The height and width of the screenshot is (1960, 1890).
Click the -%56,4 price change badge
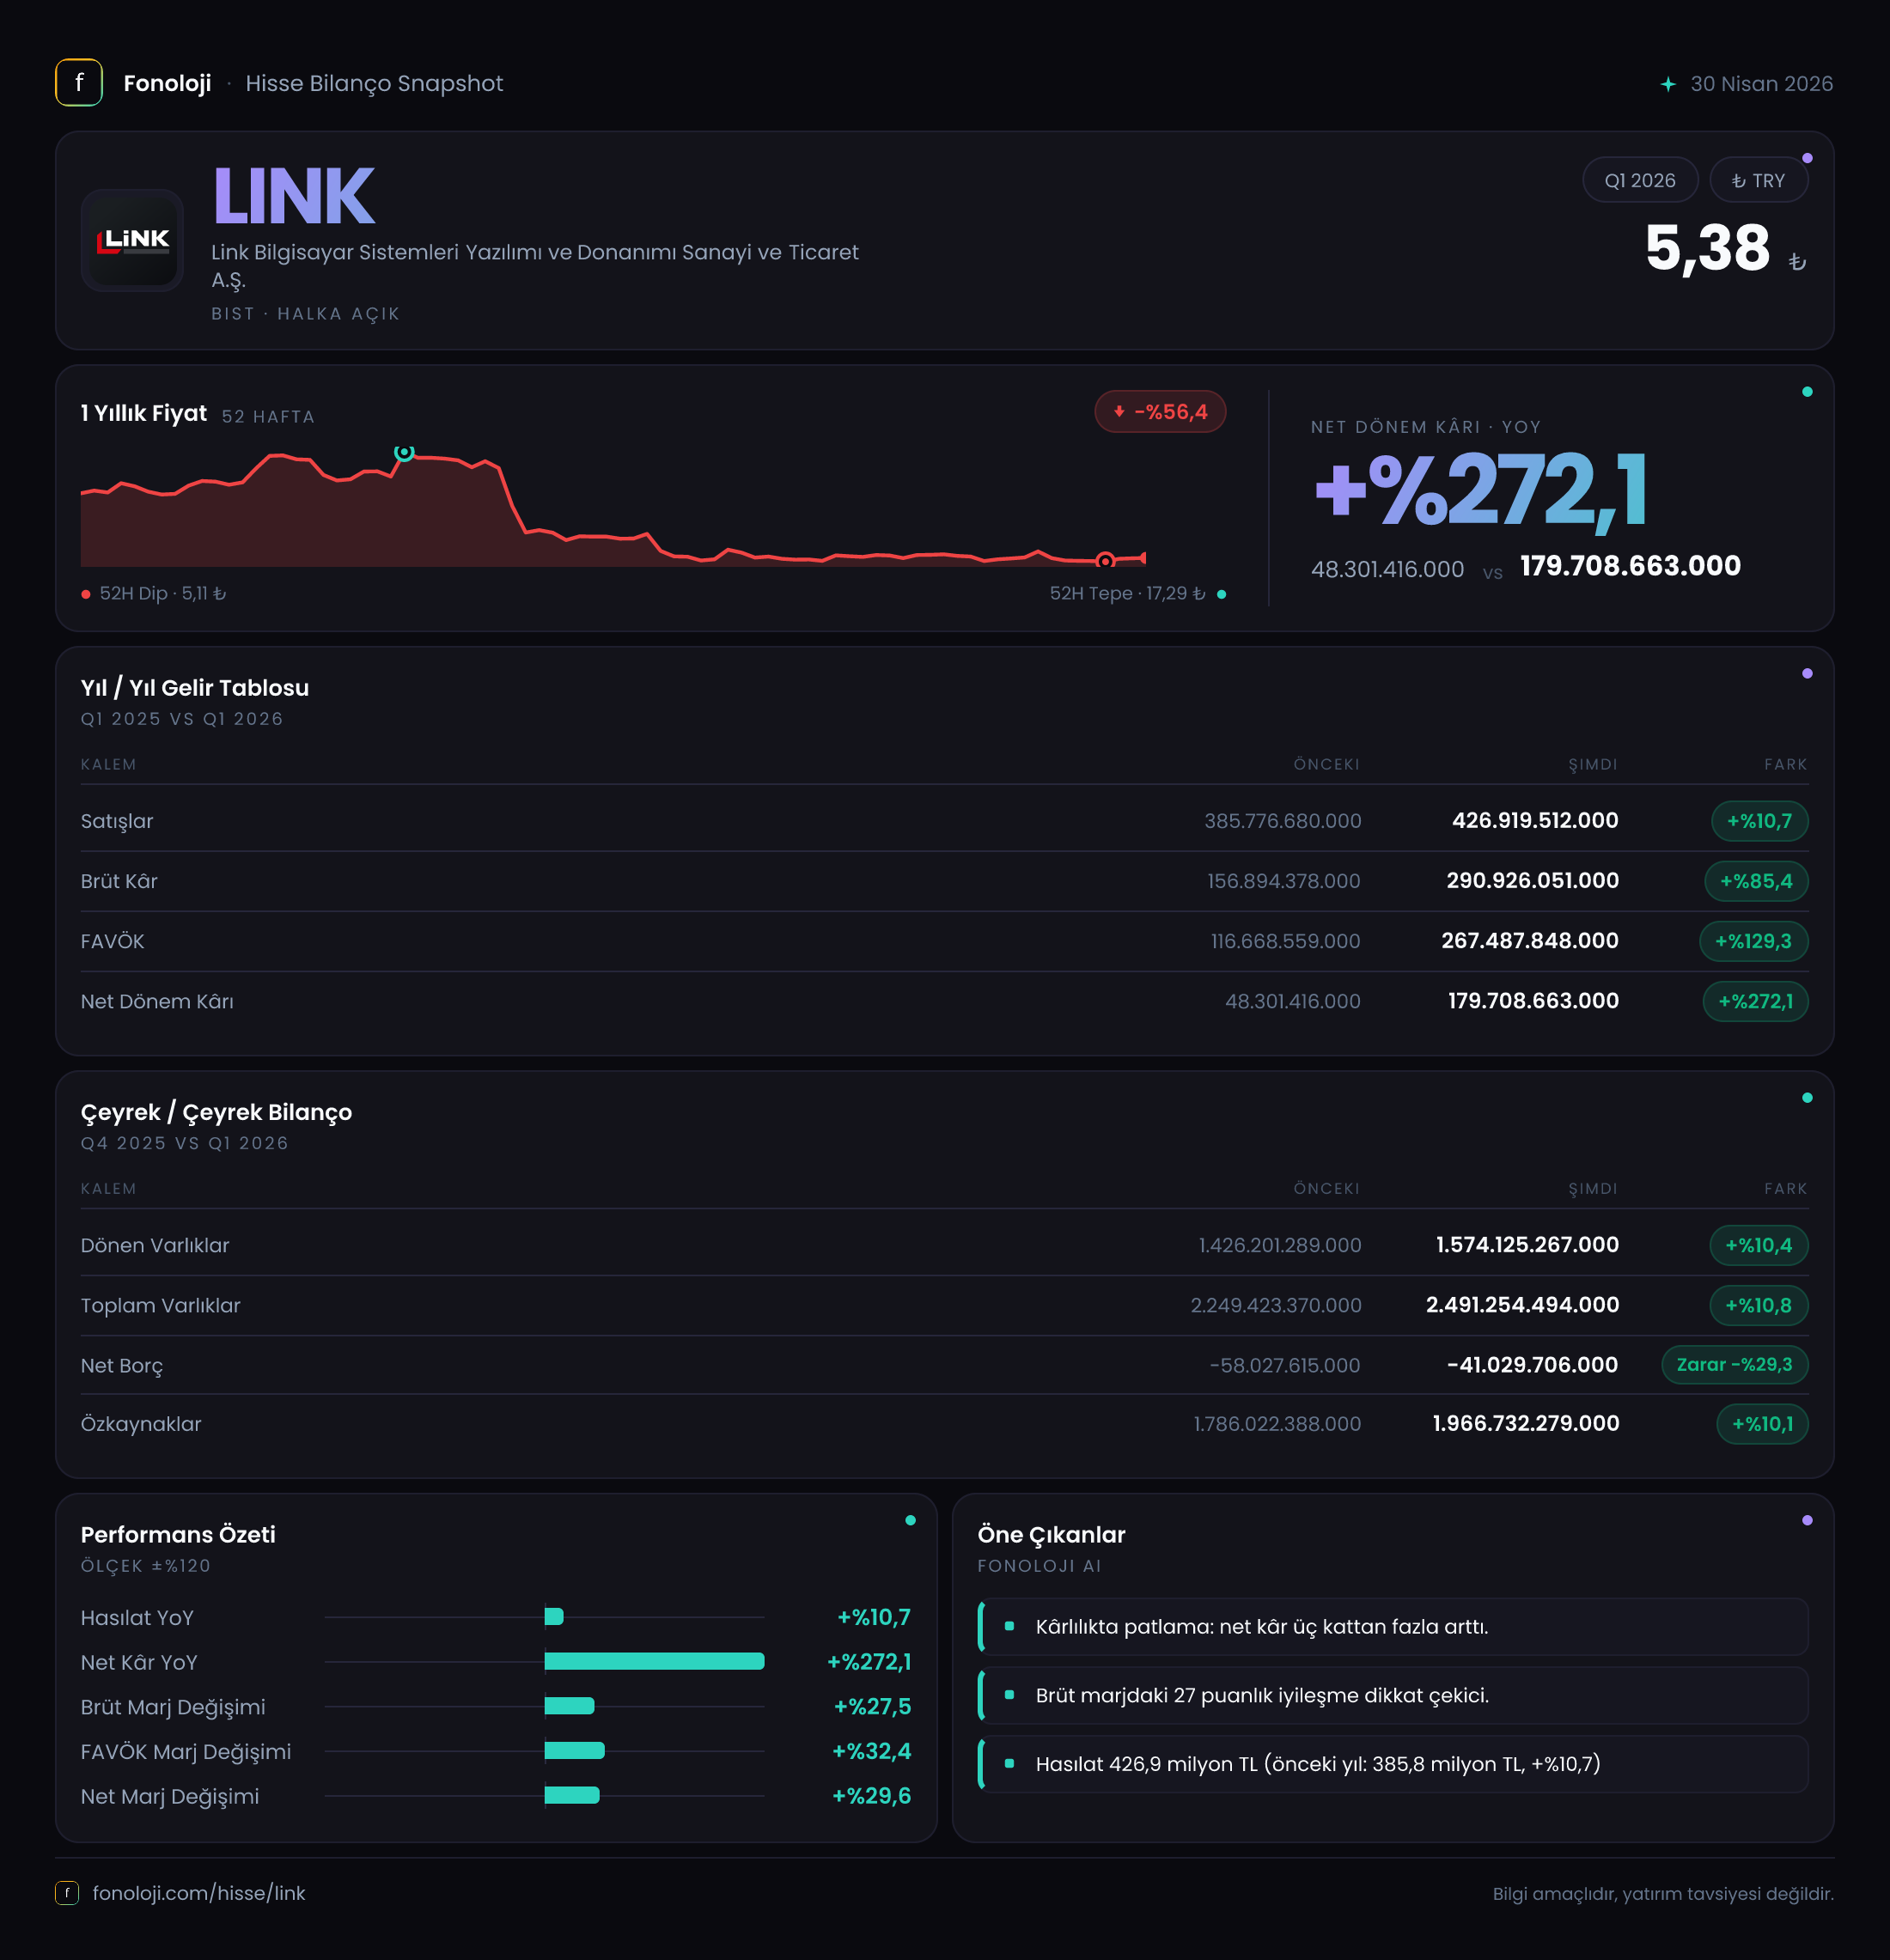point(1160,412)
